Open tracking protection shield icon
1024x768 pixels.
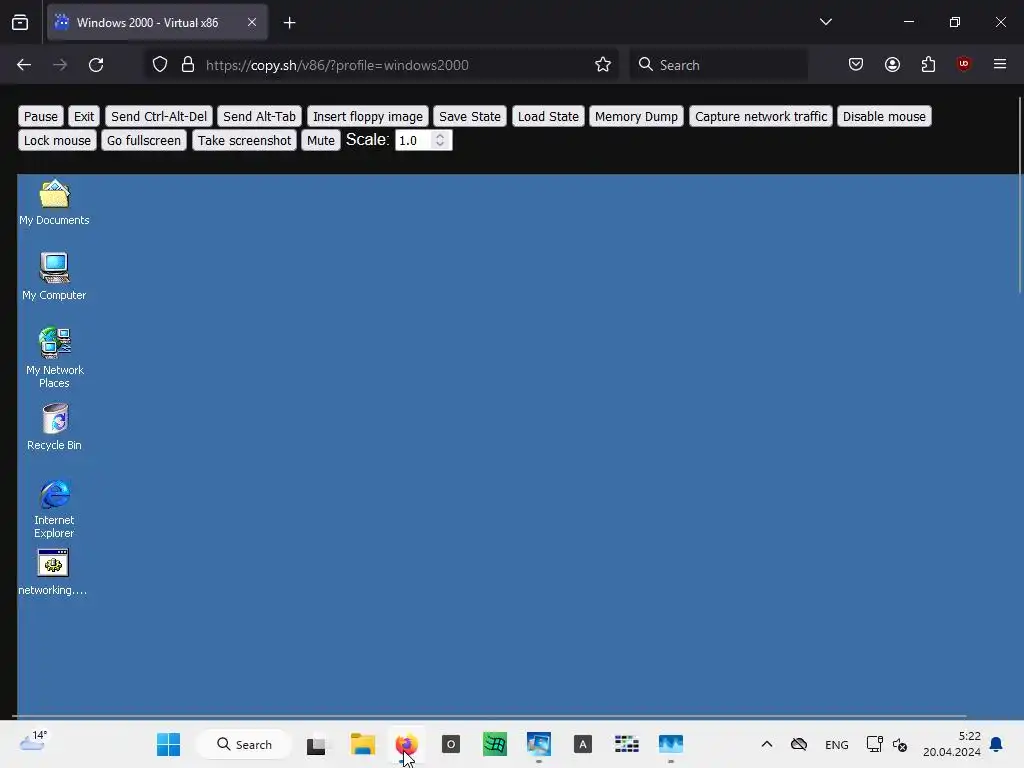(x=160, y=65)
